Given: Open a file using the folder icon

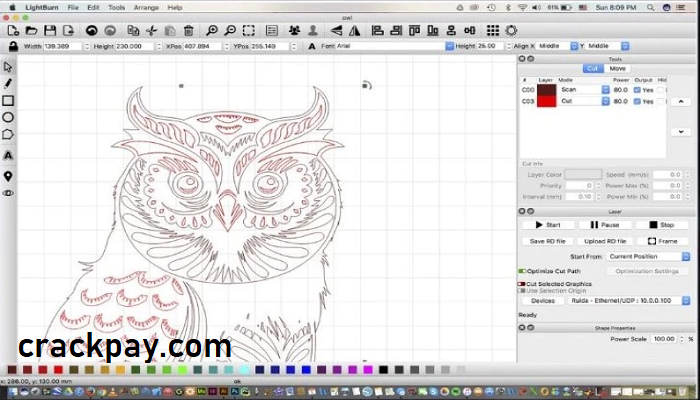Looking at the screenshot, I should [x=31, y=30].
